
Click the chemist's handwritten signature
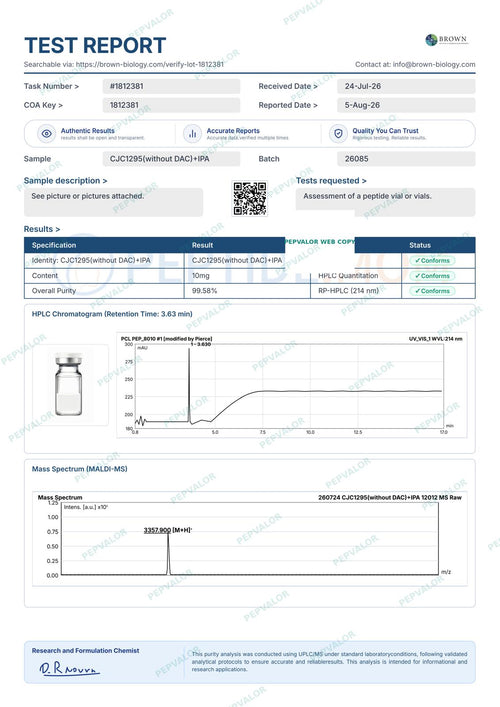69,669
